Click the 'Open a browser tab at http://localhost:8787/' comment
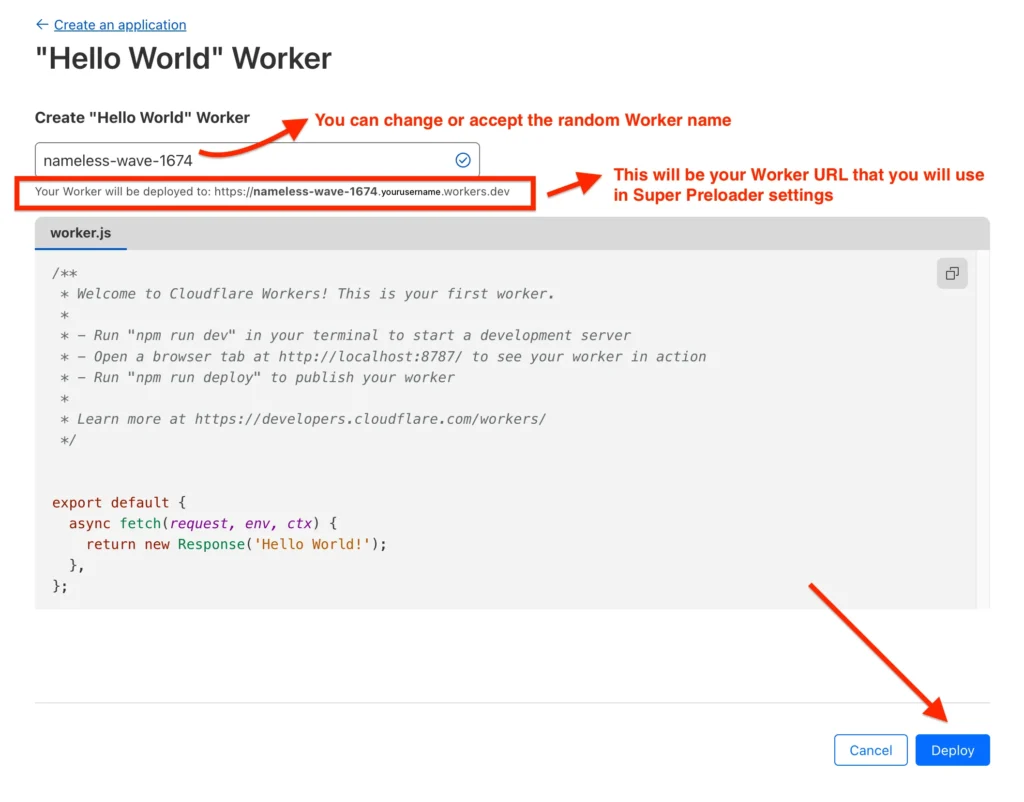Viewport: 1024px width, 802px height. pyautogui.click(x=383, y=357)
